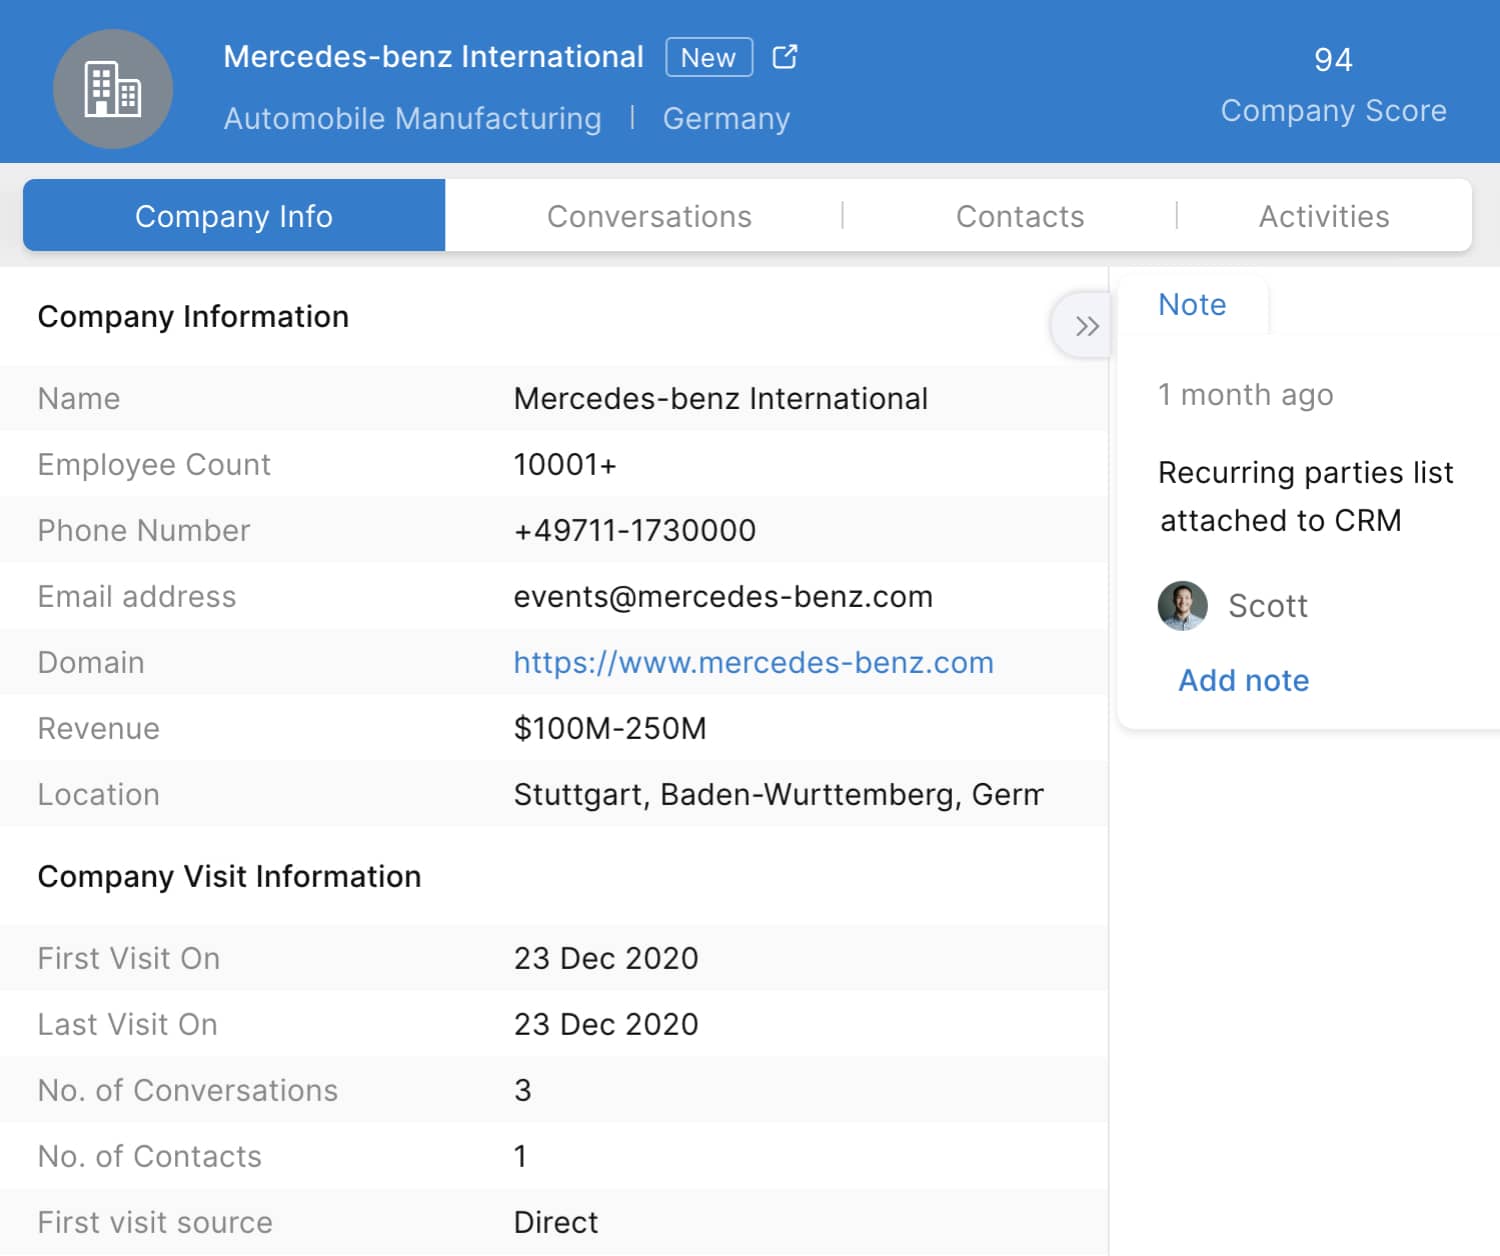Open the mercedes-benz.com domain link

click(753, 663)
